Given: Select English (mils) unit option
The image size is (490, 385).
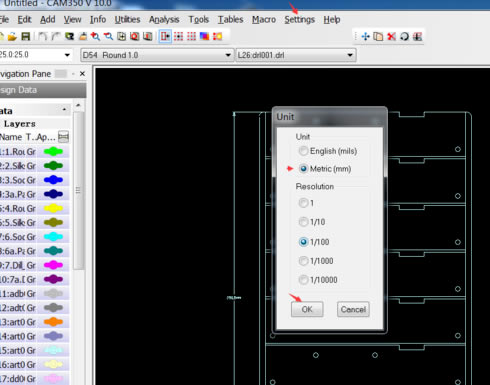Looking at the screenshot, I should 328,151.
